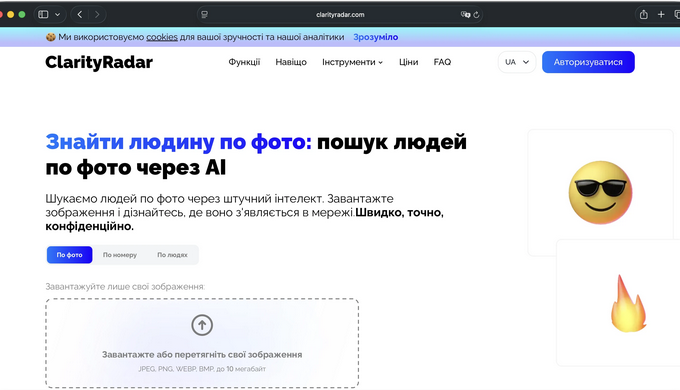Viewport: 680px width, 390px height.
Task: Dismiss the cookie banner with Зрозуміло
Action: pos(376,37)
